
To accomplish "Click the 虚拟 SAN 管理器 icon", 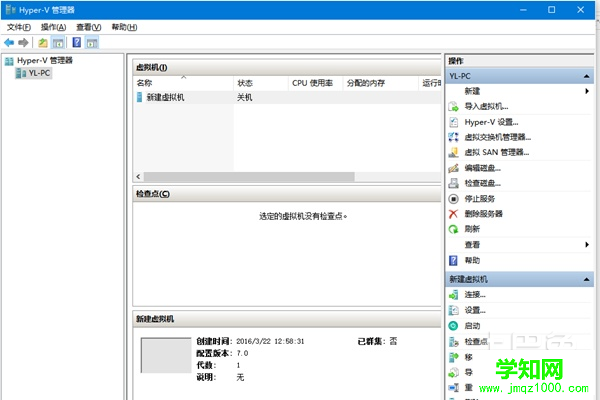I will tap(453, 152).
